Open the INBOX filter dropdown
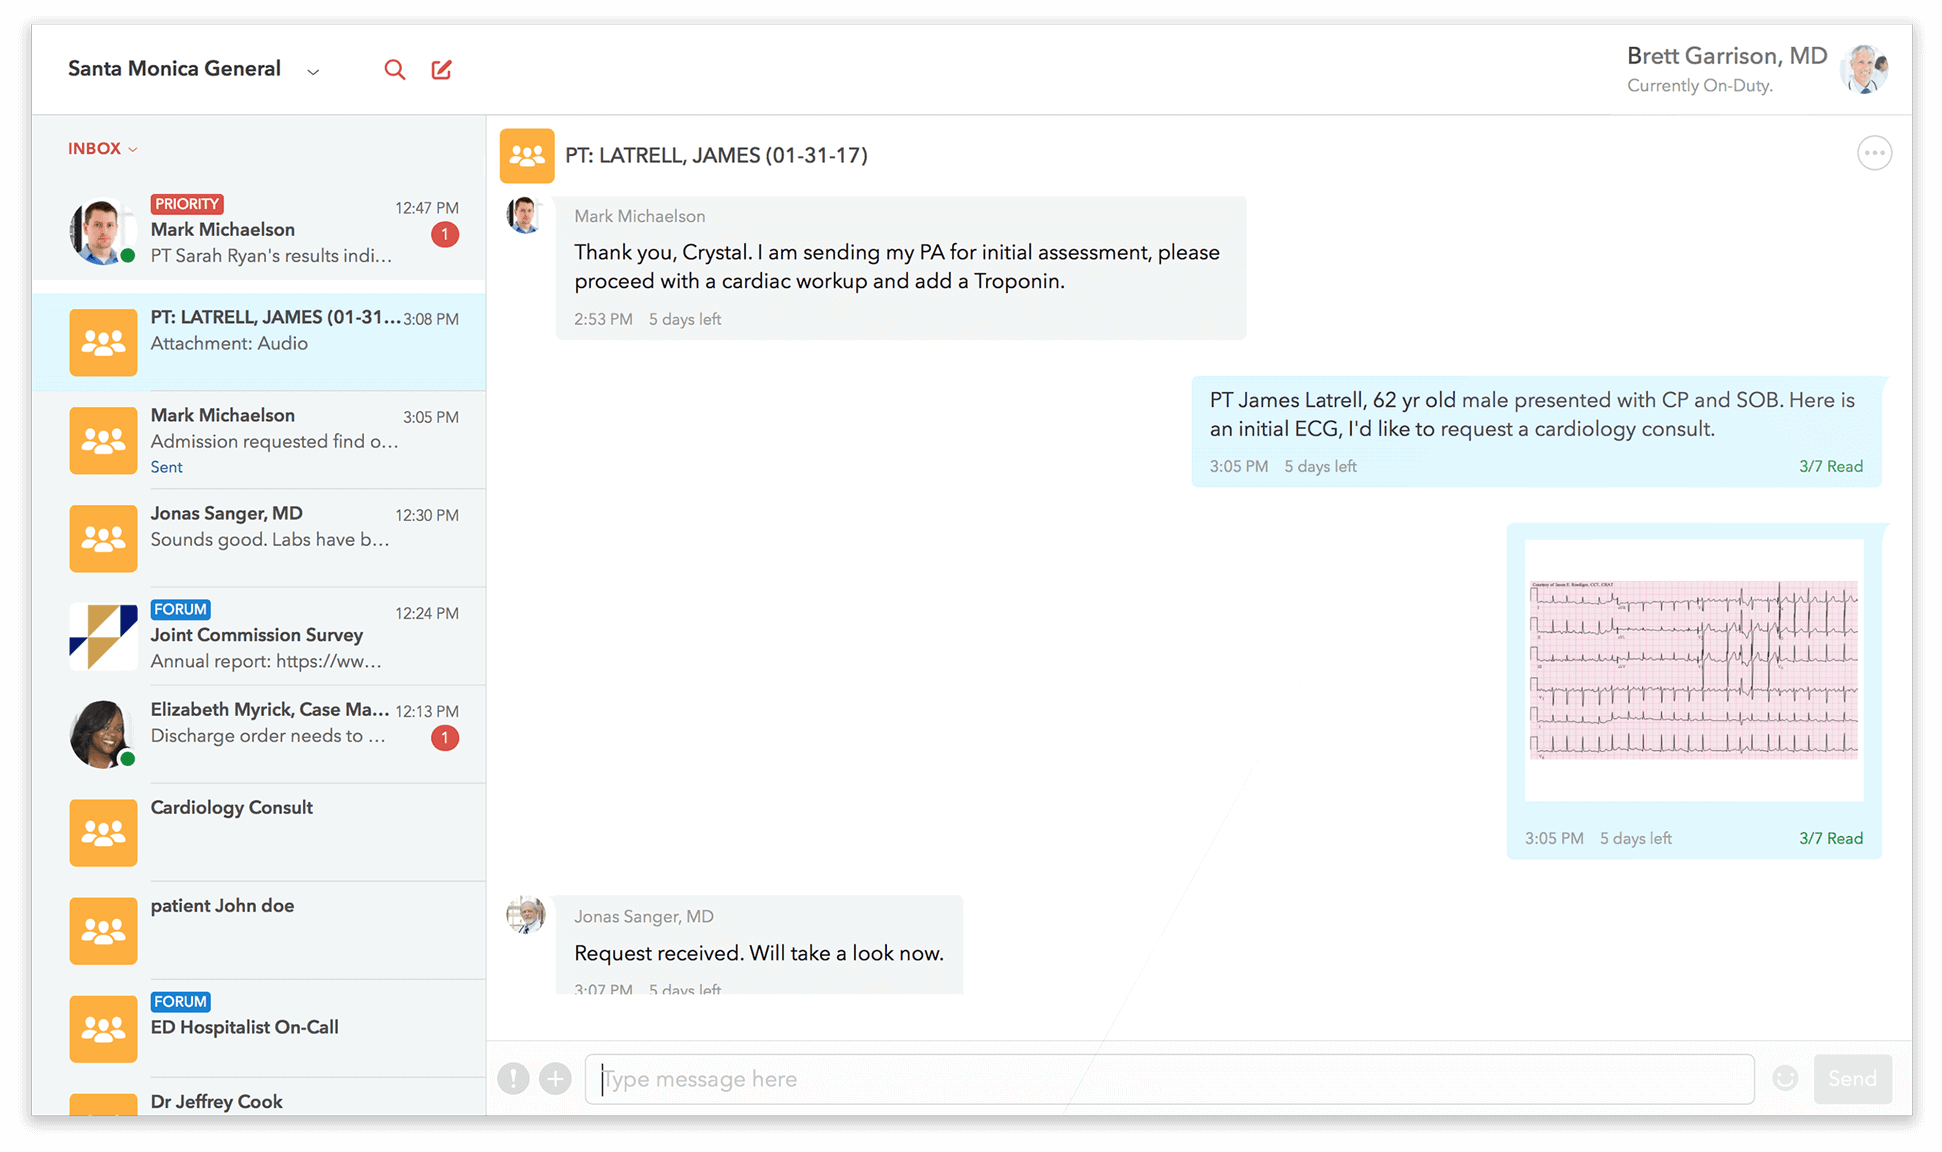Image resolution: width=1942 pixels, height=1152 pixels. point(102,149)
